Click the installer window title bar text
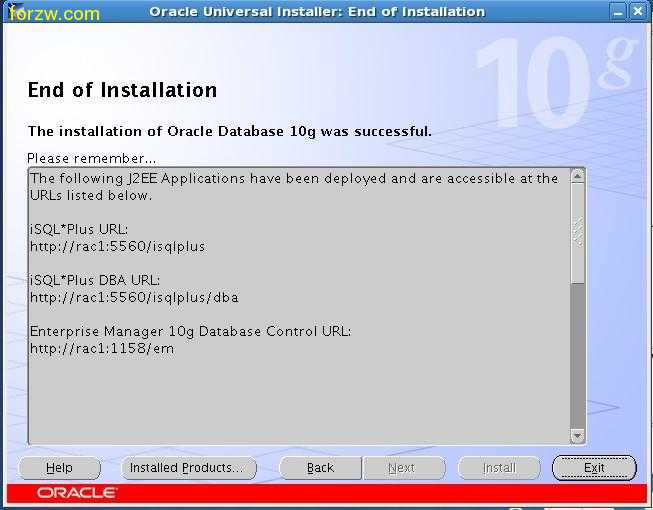The image size is (653, 510). point(317,12)
